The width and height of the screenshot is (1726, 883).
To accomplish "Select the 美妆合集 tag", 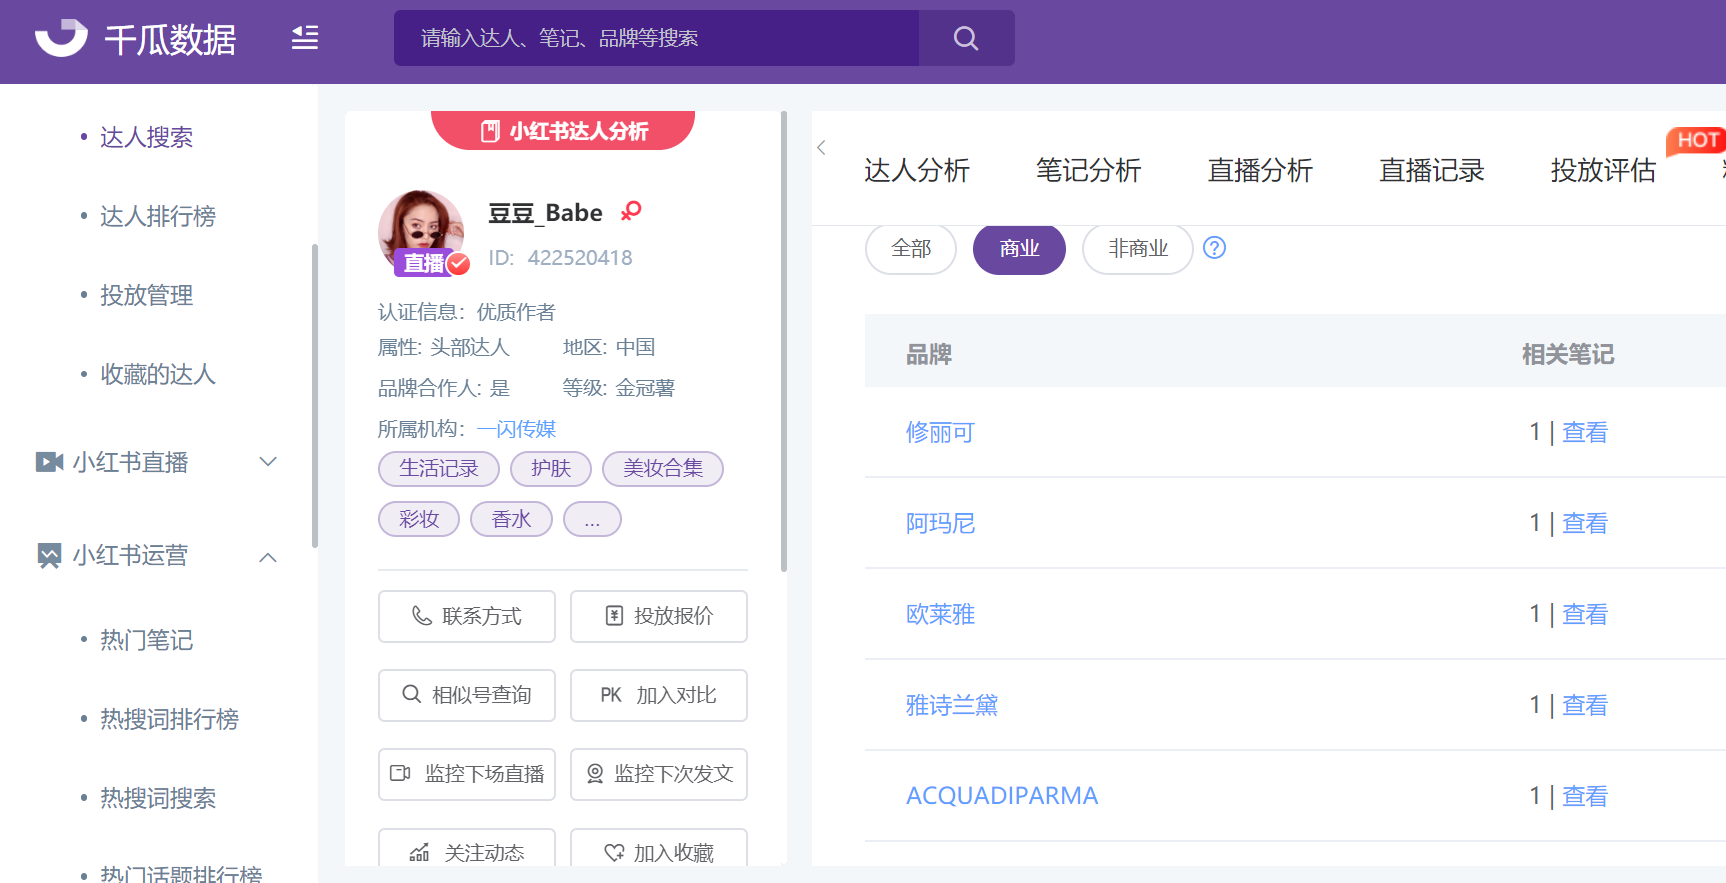I will click(x=663, y=468).
